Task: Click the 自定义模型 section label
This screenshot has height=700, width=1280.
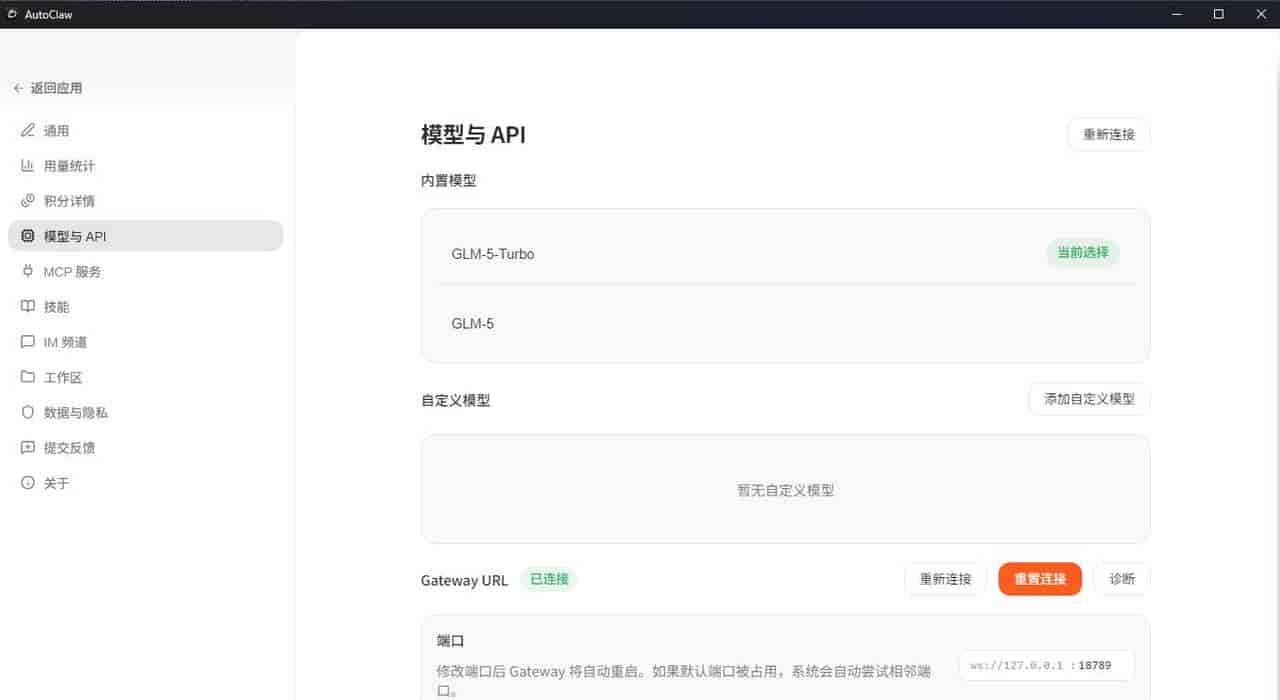Action: (456, 400)
